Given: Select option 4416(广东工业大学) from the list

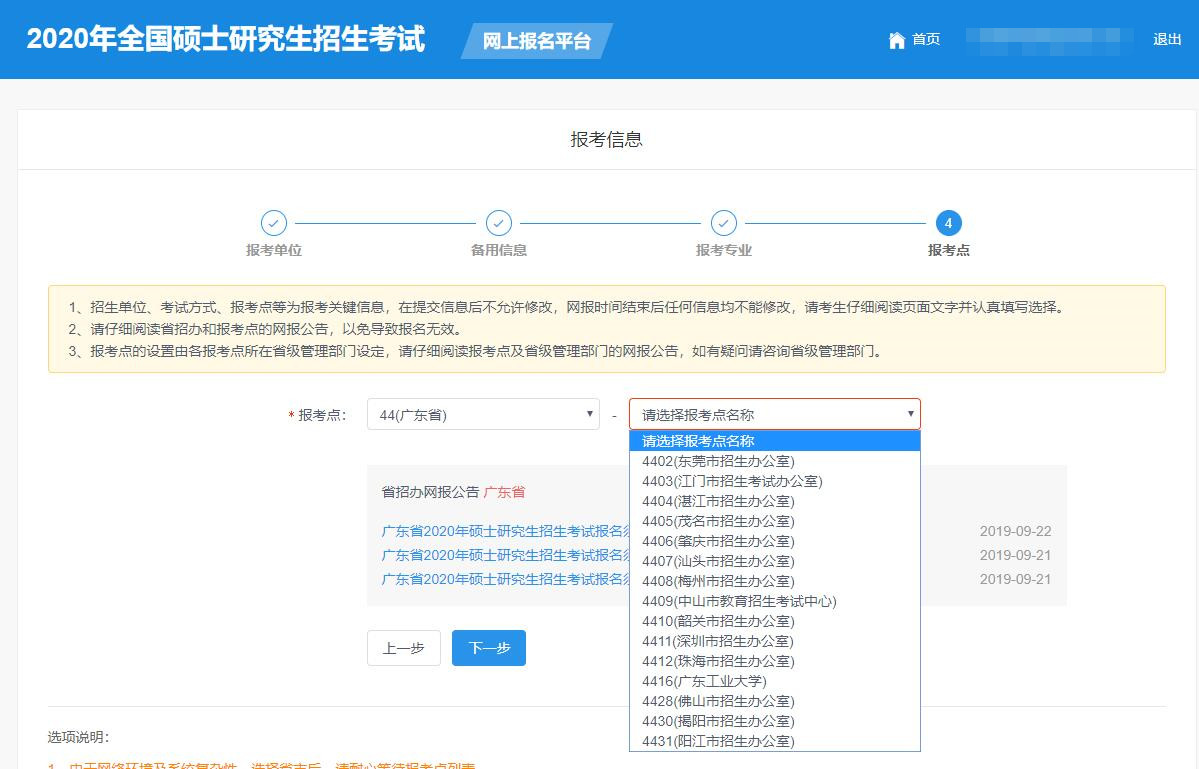Looking at the screenshot, I should click(x=712, y=681).
